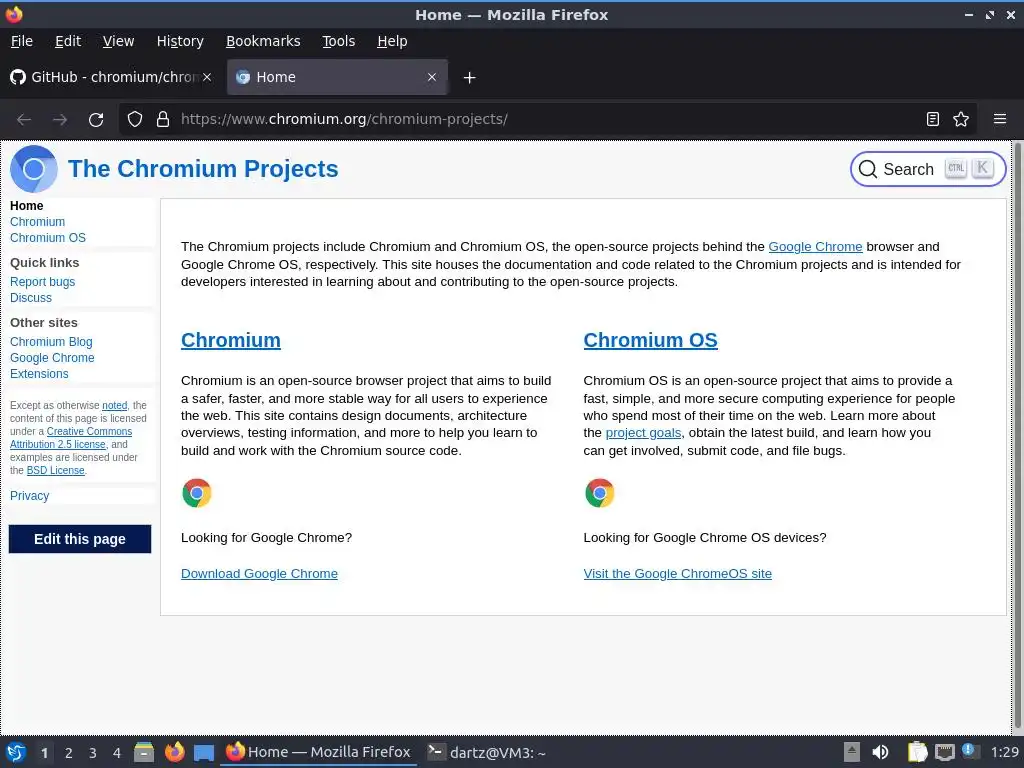Click Chromium in the sidebar navigation
Screen dimensions: 1024x768
[x=37, y=222]
